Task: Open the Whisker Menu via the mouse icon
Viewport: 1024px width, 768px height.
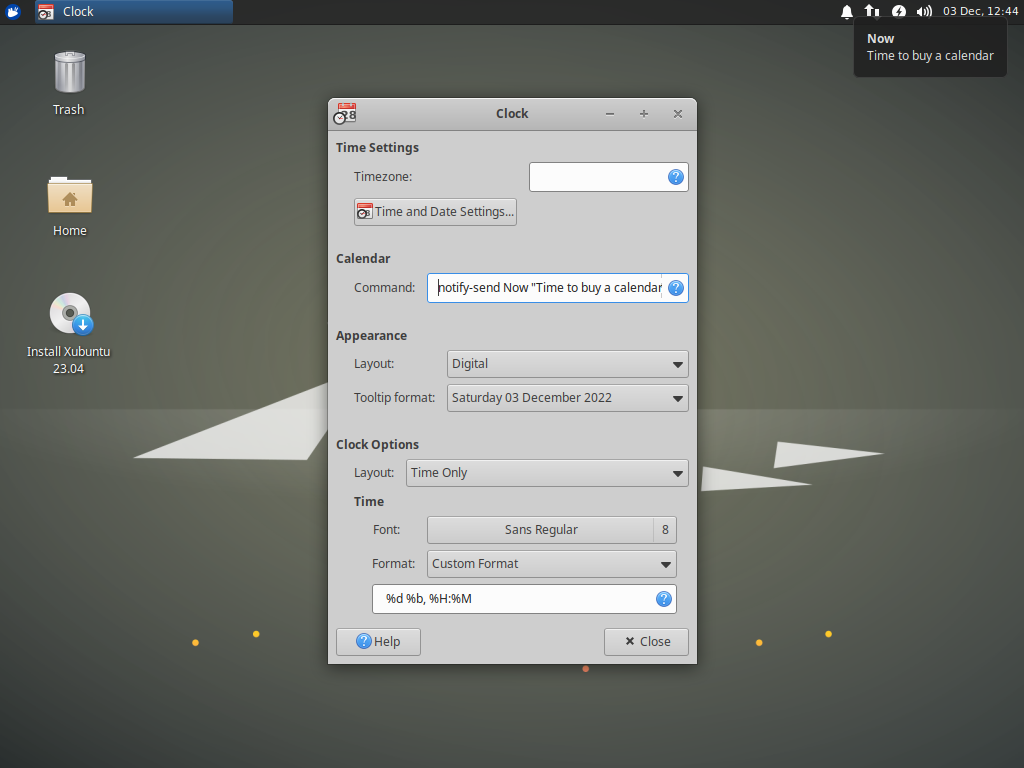Action: [12, 11]
